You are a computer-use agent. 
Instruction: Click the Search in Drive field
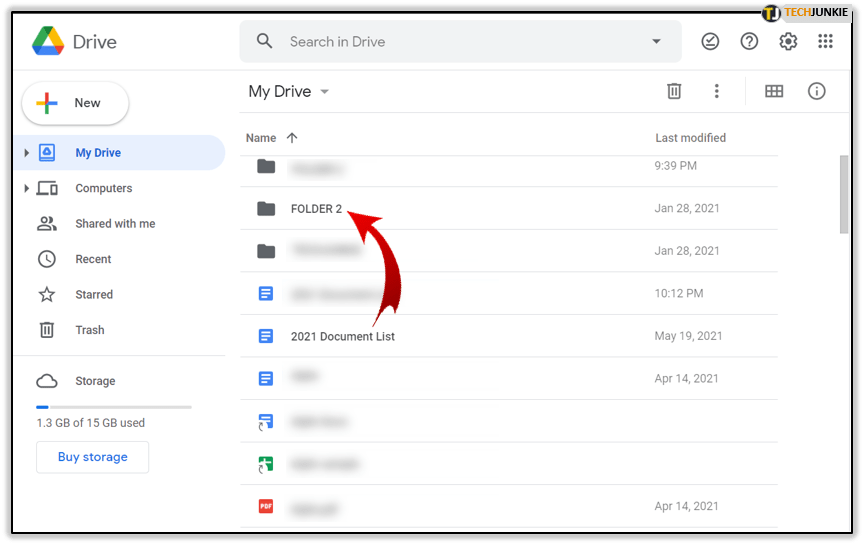[450, 42]
